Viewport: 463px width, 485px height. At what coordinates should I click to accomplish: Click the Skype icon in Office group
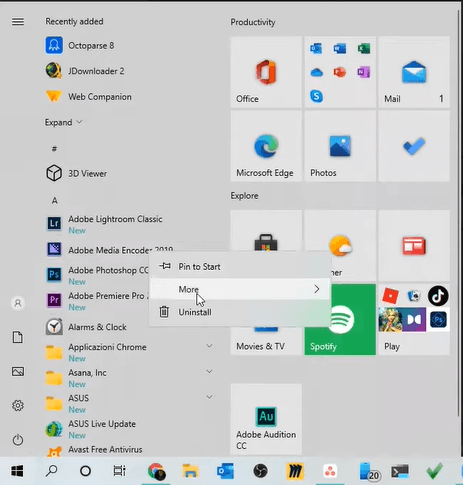(316, 96)
